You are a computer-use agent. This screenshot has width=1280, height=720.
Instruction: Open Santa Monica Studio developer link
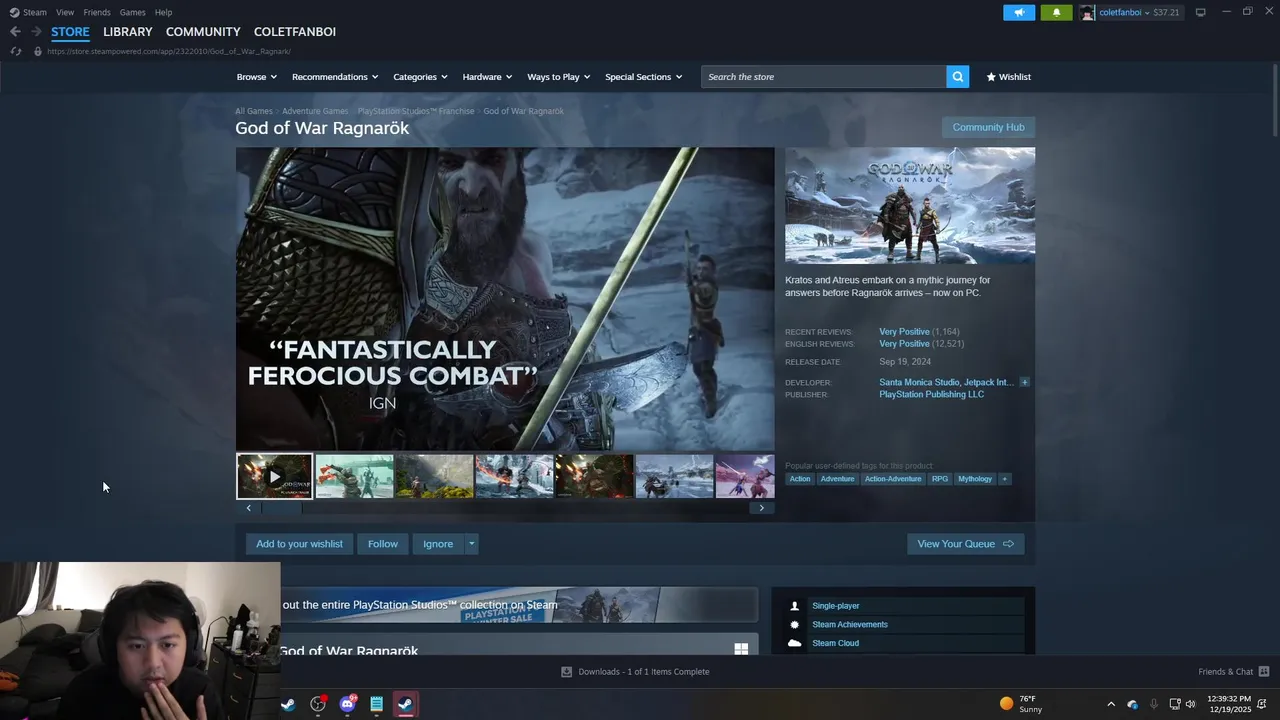coord(919,382)
